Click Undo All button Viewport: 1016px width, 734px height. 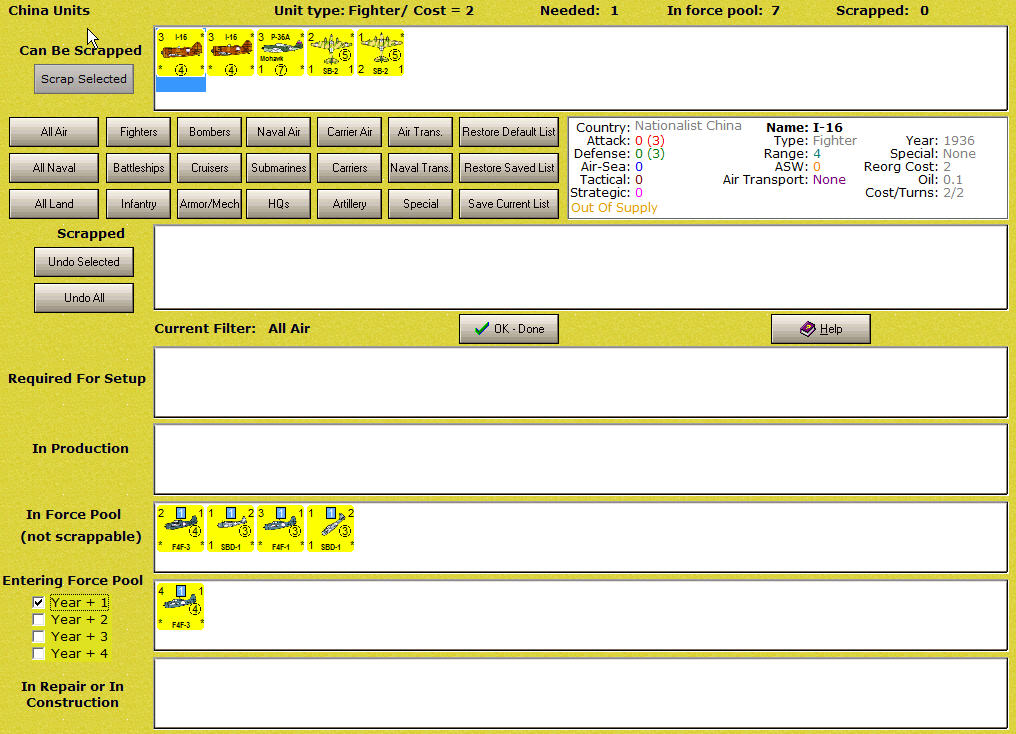[84, 298]
